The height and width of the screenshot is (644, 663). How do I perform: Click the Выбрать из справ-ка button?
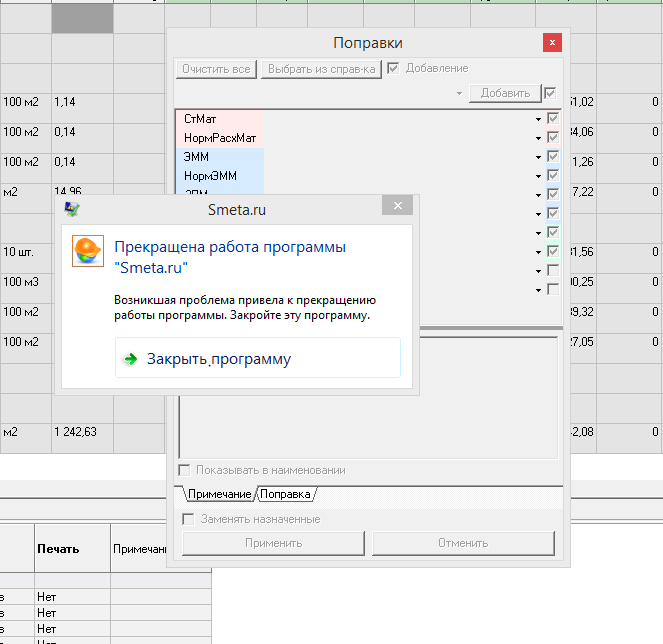click(321, 69)
